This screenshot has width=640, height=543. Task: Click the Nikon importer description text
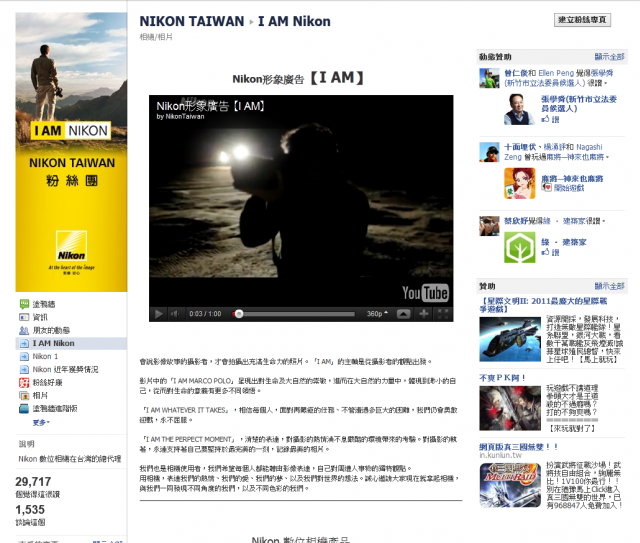point(70,458)
